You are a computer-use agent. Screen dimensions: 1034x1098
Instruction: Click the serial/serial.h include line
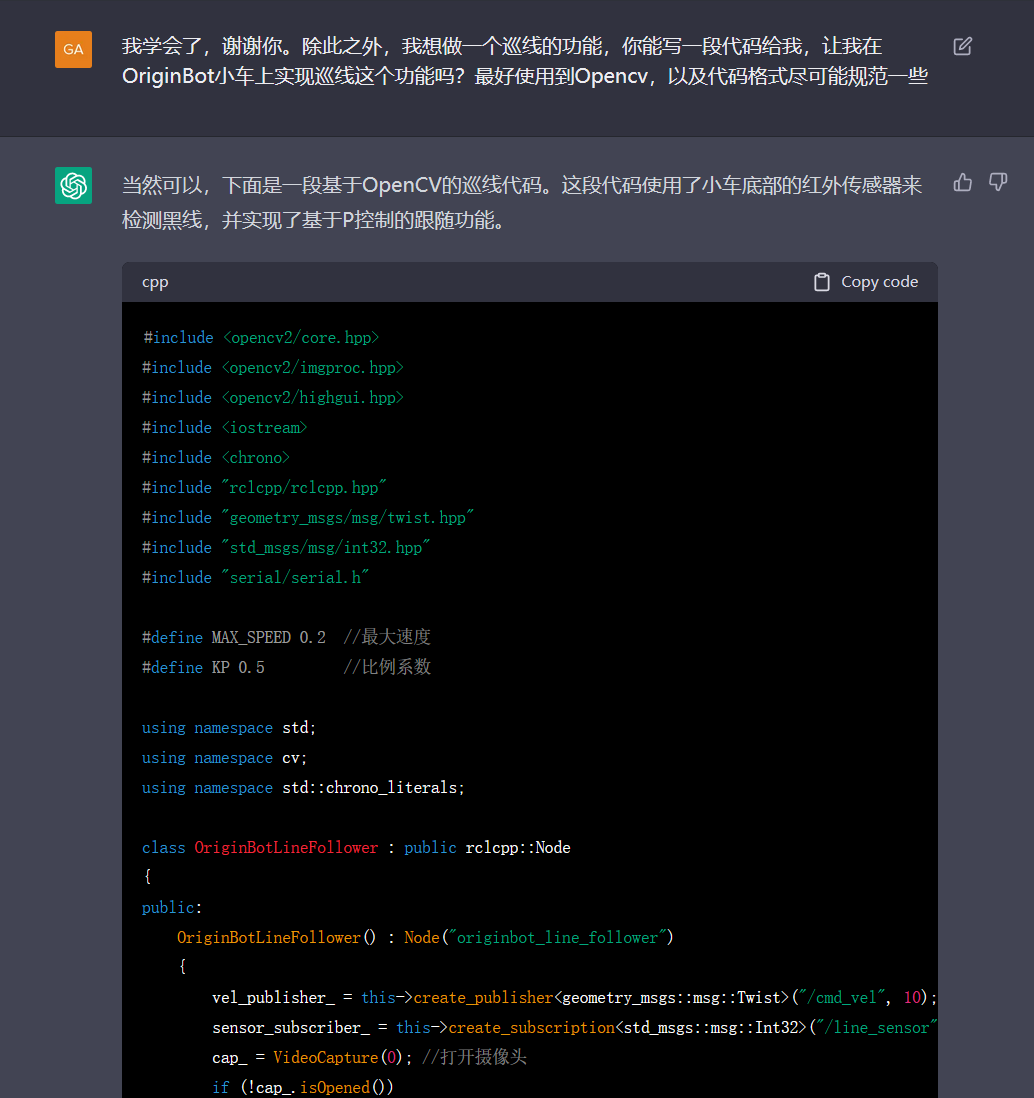tap(256, 578)
